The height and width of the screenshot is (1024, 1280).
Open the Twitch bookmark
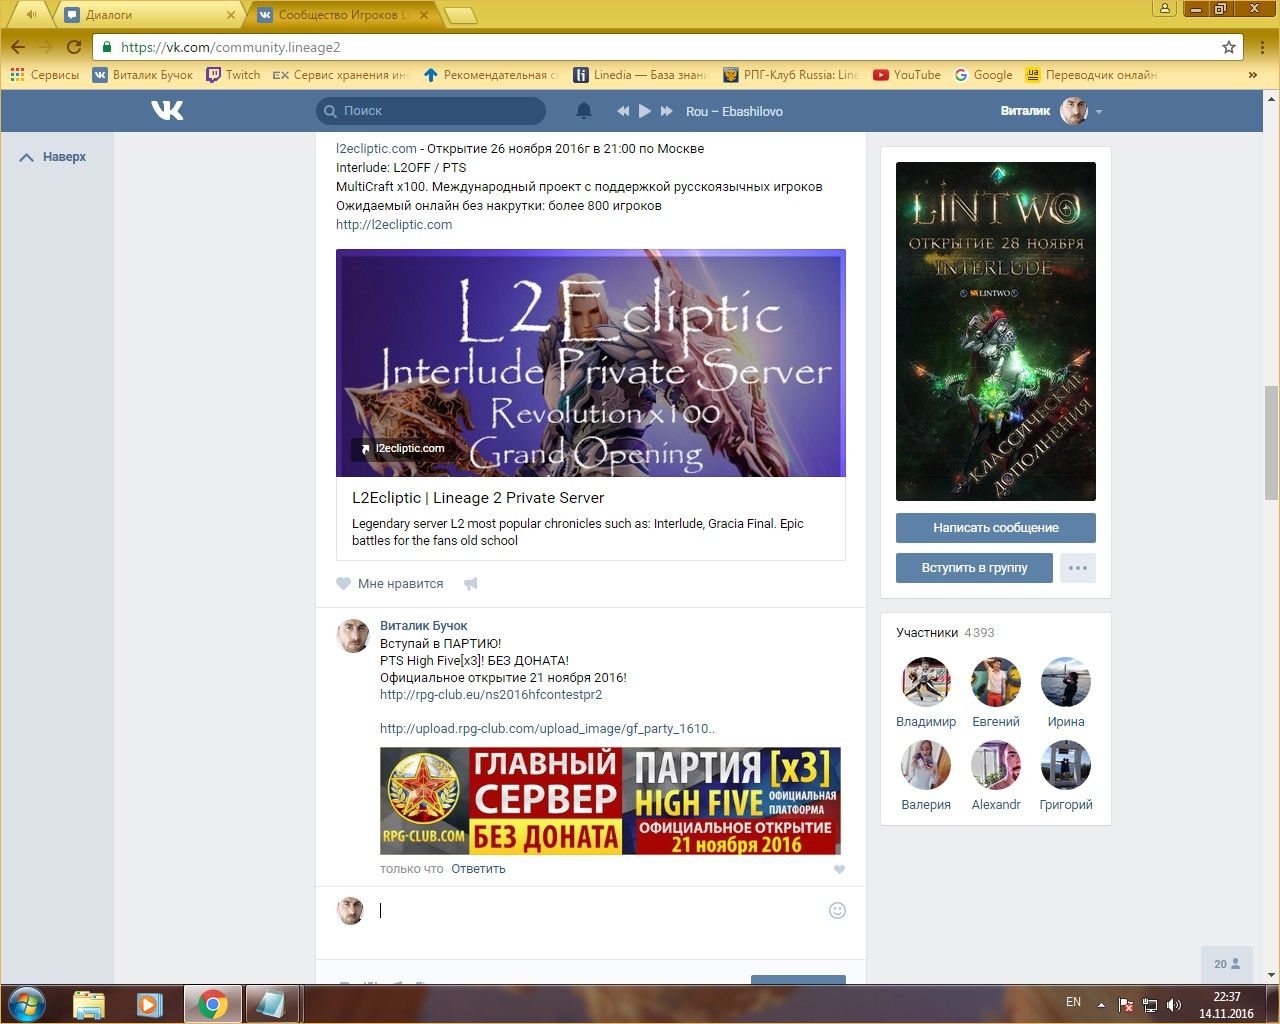click(x=233, y=75)
